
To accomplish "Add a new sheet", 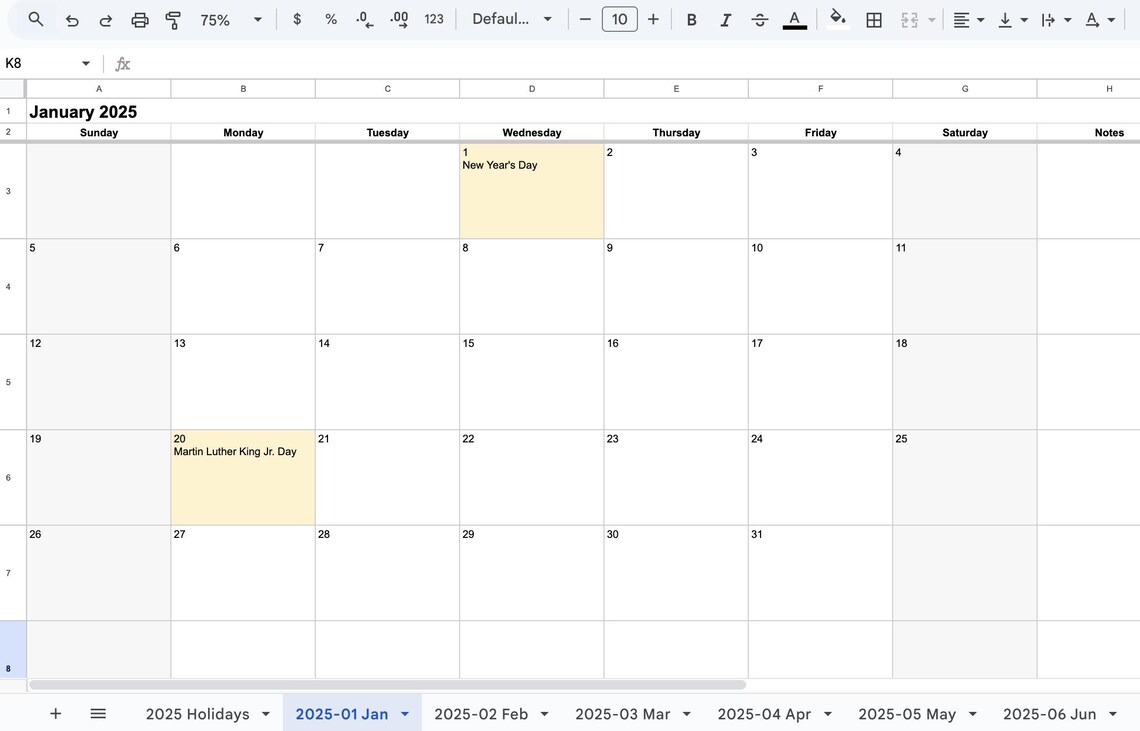I will point(55,714).
